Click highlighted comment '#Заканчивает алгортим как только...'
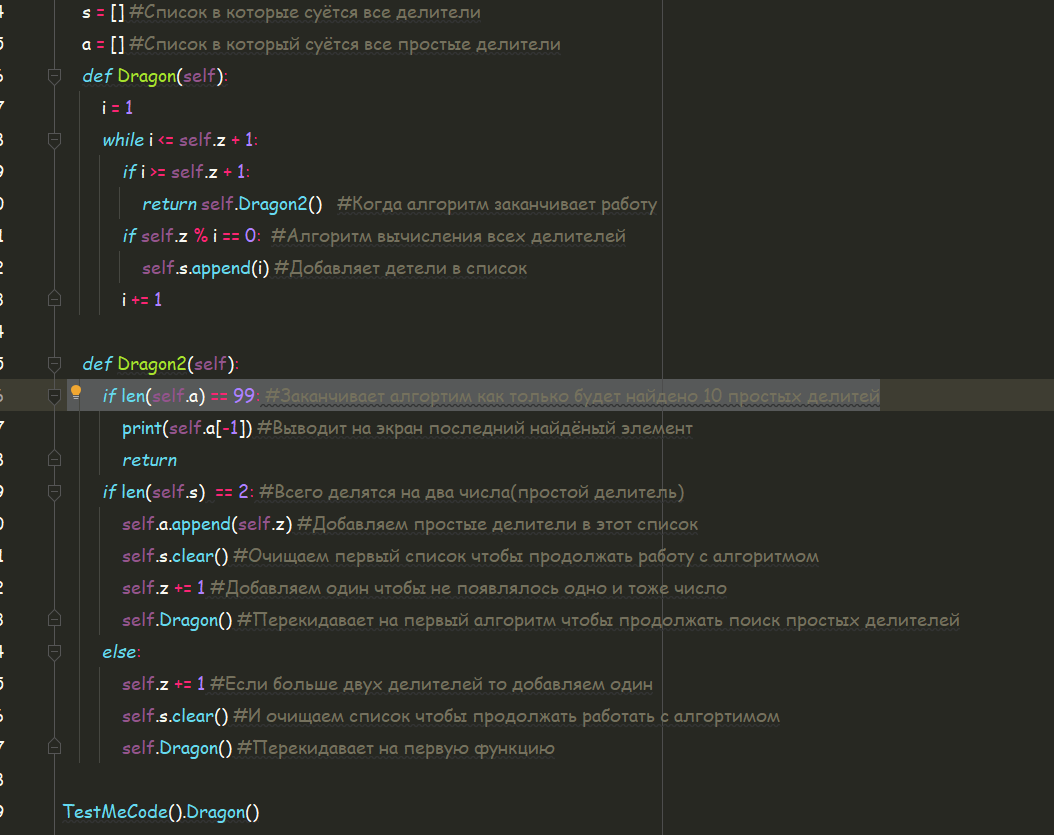This screenshot has width=1054, height=835. (x=573, y=396)
